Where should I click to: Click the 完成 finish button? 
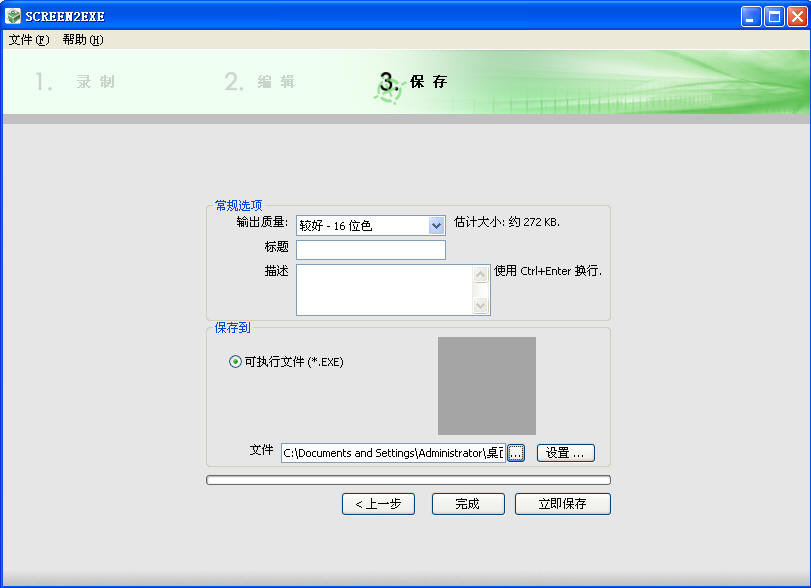468,504
